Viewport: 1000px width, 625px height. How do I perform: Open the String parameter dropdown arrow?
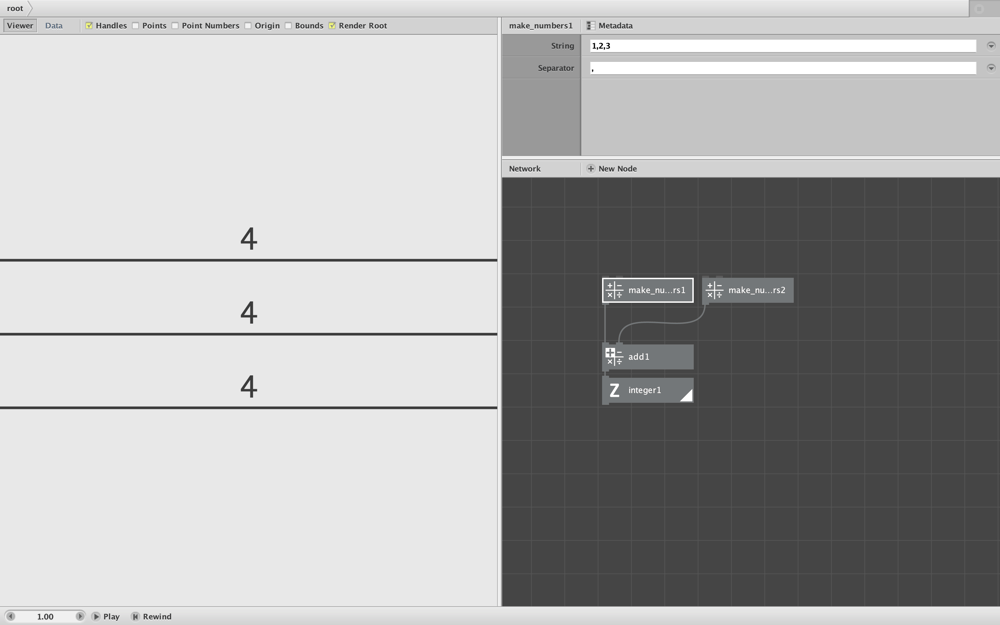991,46
